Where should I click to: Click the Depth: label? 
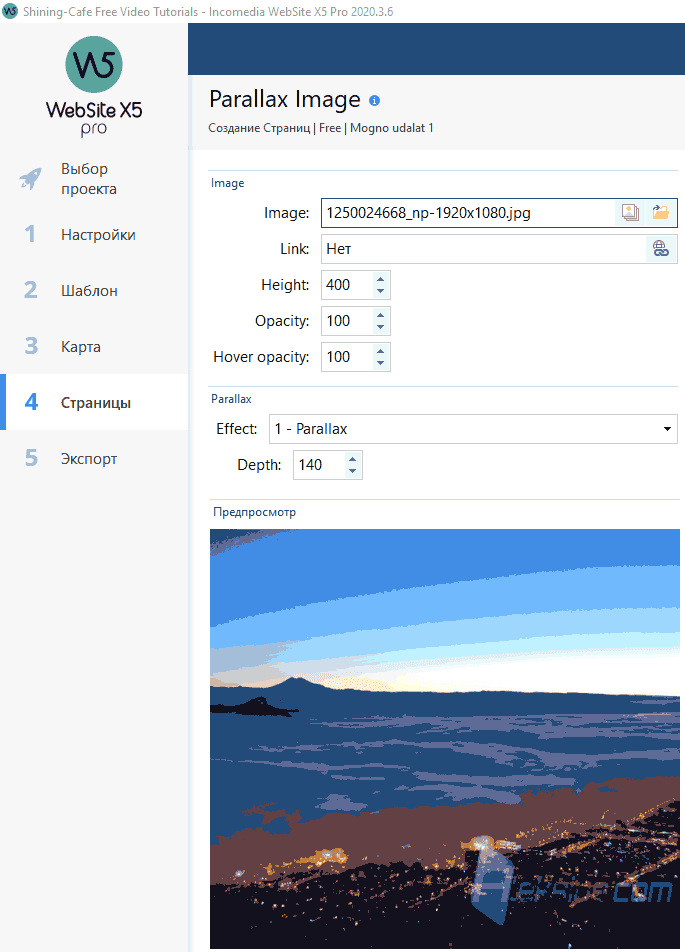click(259, 465)
